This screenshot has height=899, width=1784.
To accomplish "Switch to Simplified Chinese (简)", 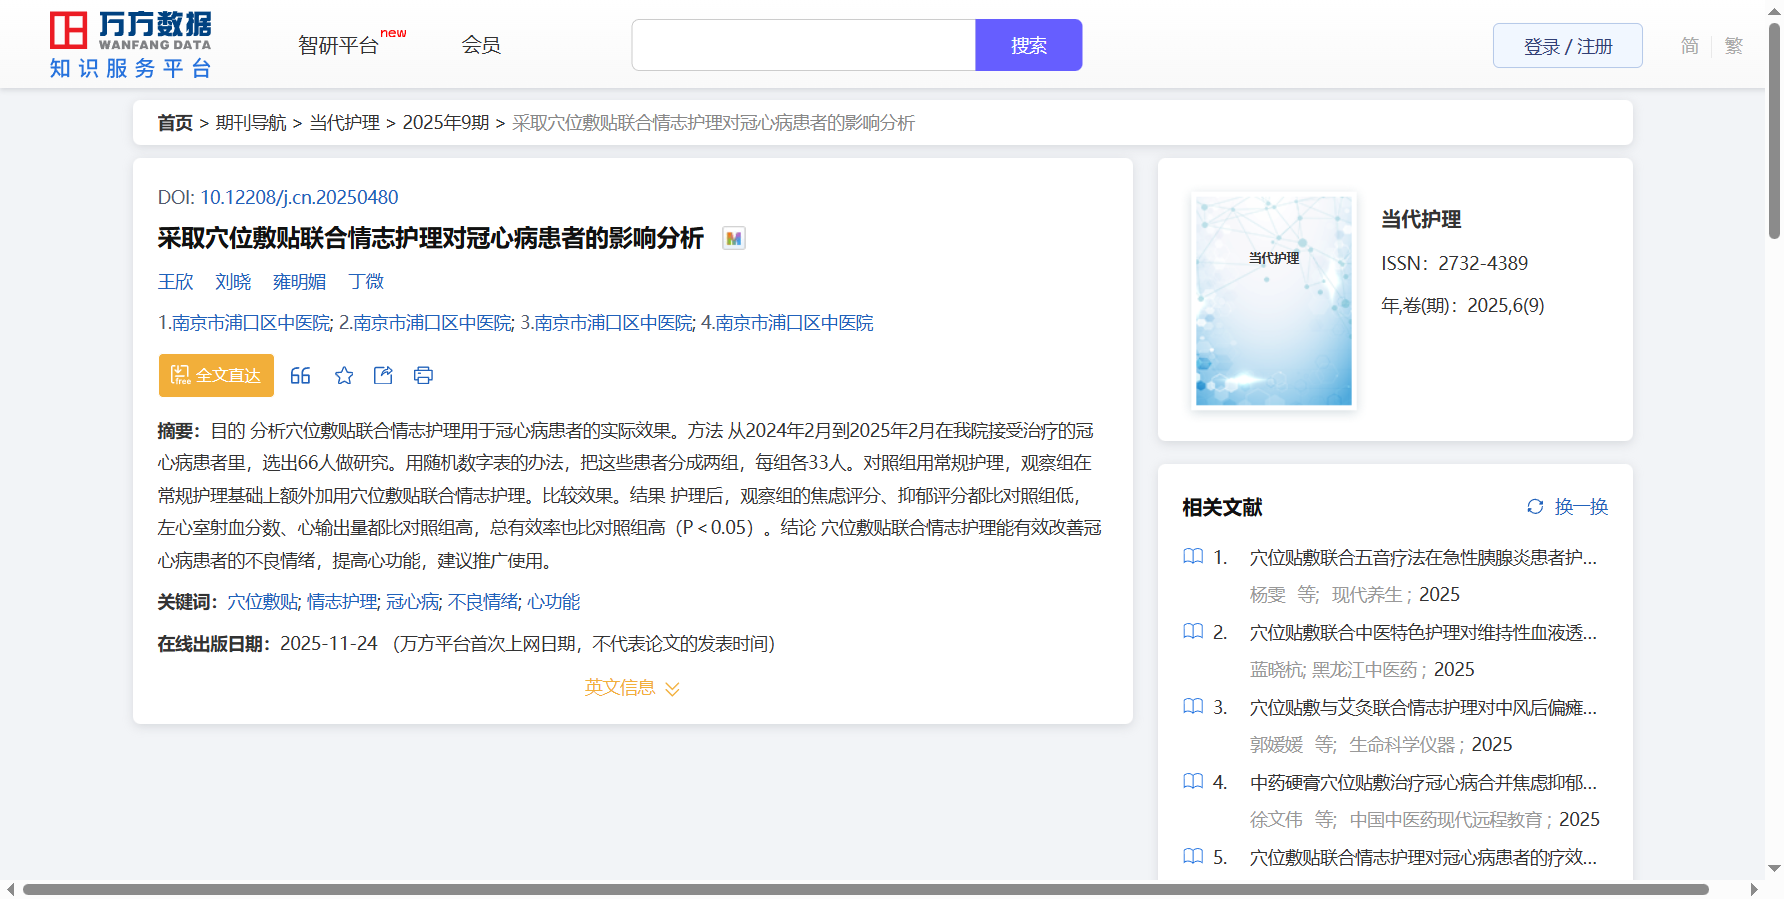I will coord(1689,46).
